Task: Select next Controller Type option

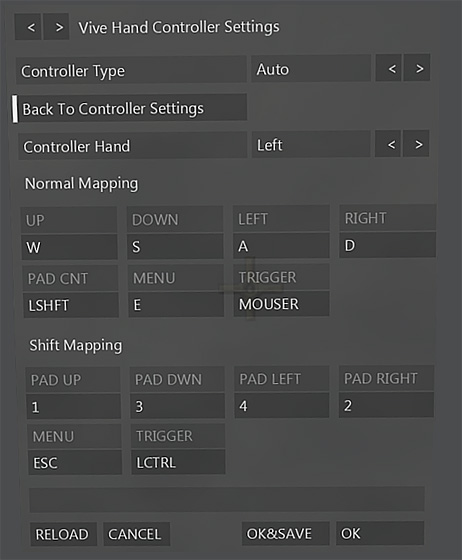Action: coord(417,68)
